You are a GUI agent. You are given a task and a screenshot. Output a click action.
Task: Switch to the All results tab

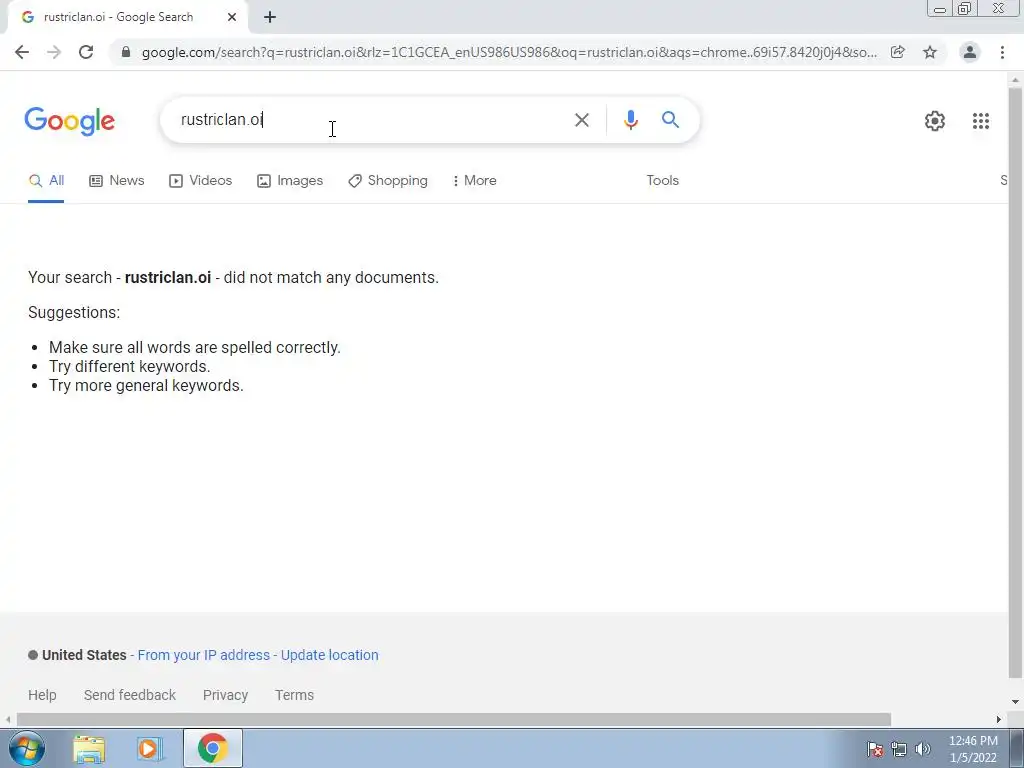[46, 181]
